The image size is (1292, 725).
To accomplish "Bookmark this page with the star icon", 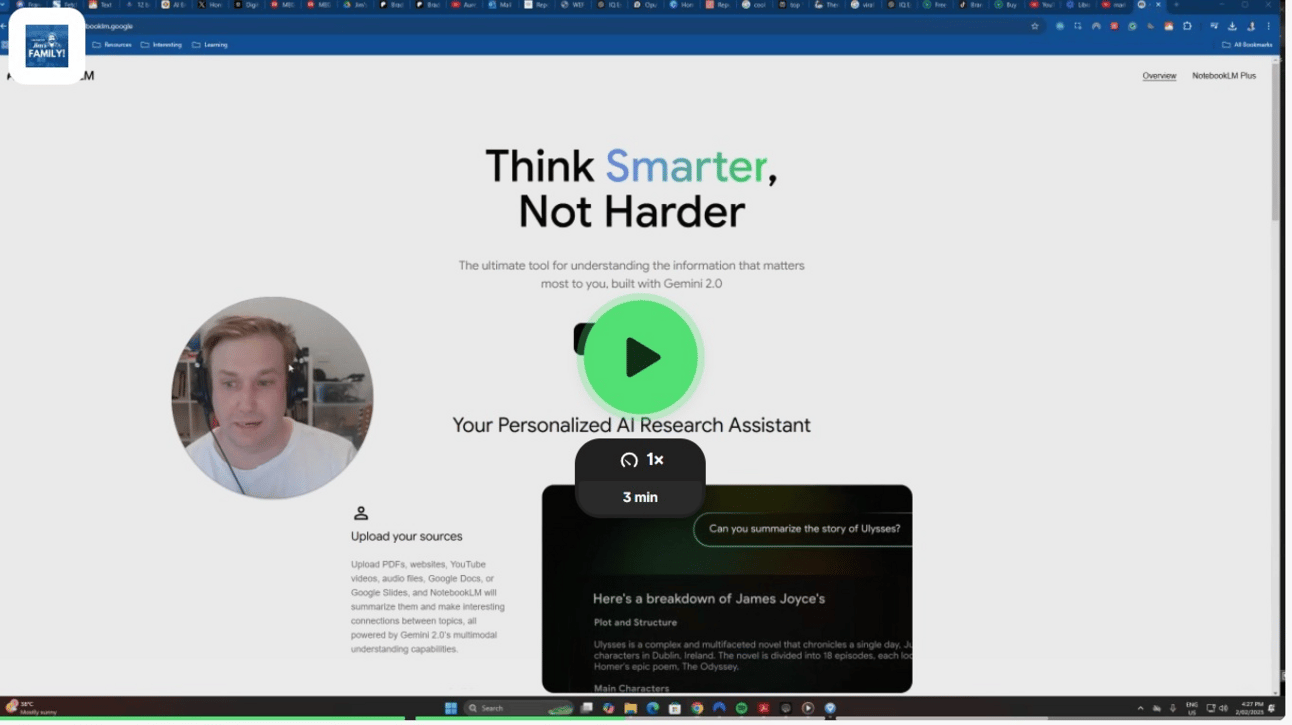I will (x=1035, y=26).
